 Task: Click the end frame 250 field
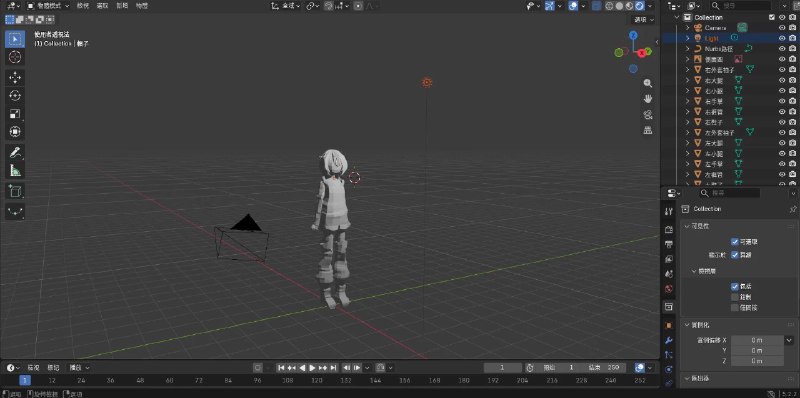pyautogui.click(x=606, y=367)
